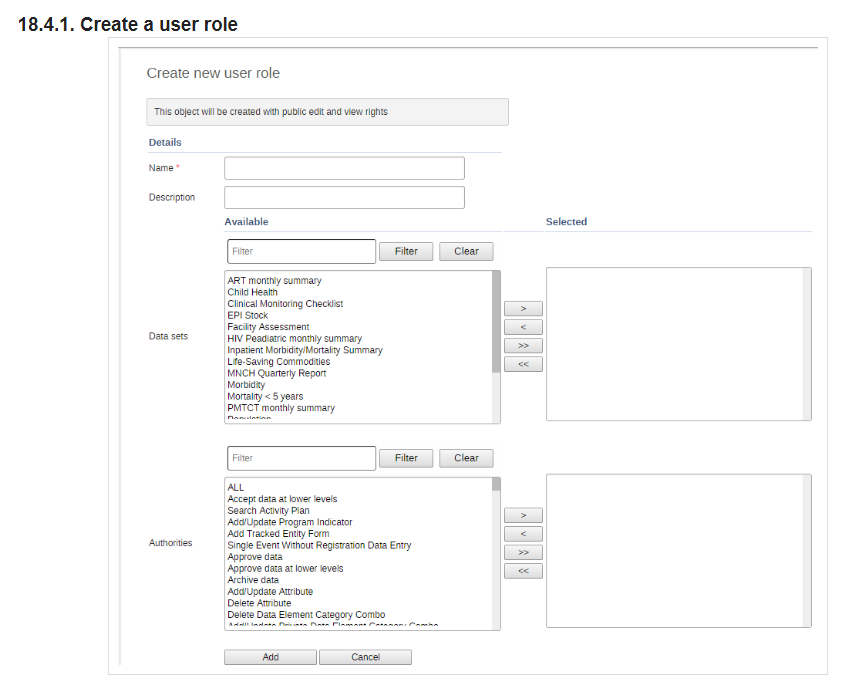Move selected authority right with > button

(523, 515)
